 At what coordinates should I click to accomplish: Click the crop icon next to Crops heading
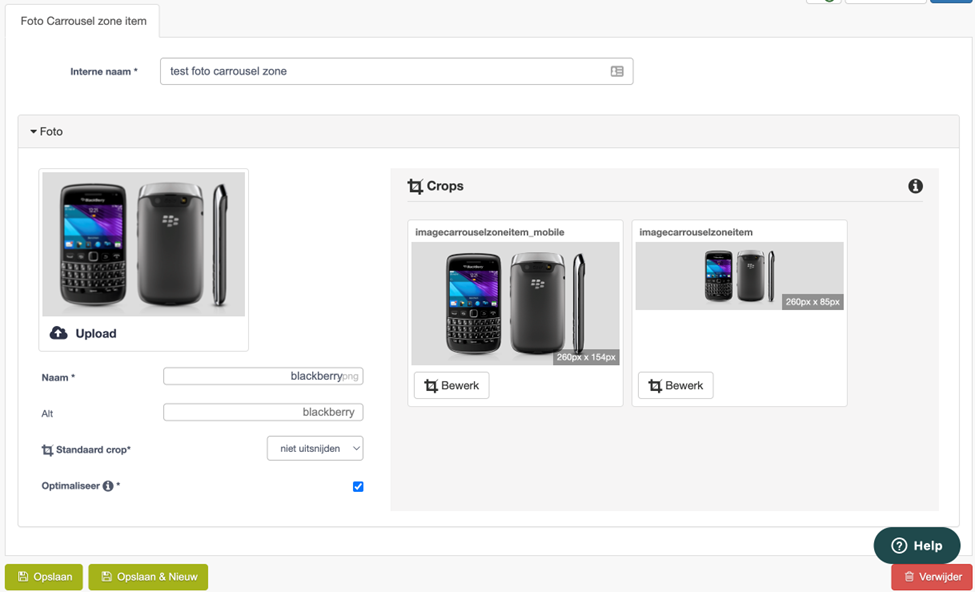415,186
